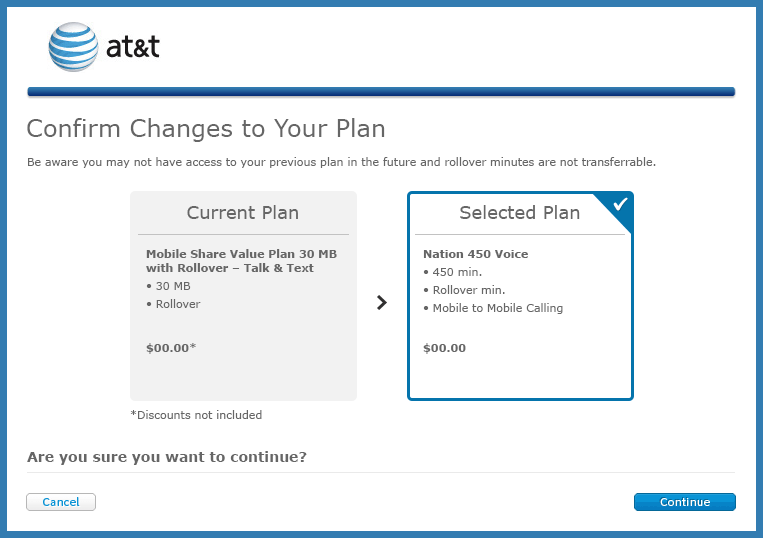This screenshot has width=763, height=538.
Task: Click the current plan $00.00* price
Action: pyautogui.click(x=171, y=348)
